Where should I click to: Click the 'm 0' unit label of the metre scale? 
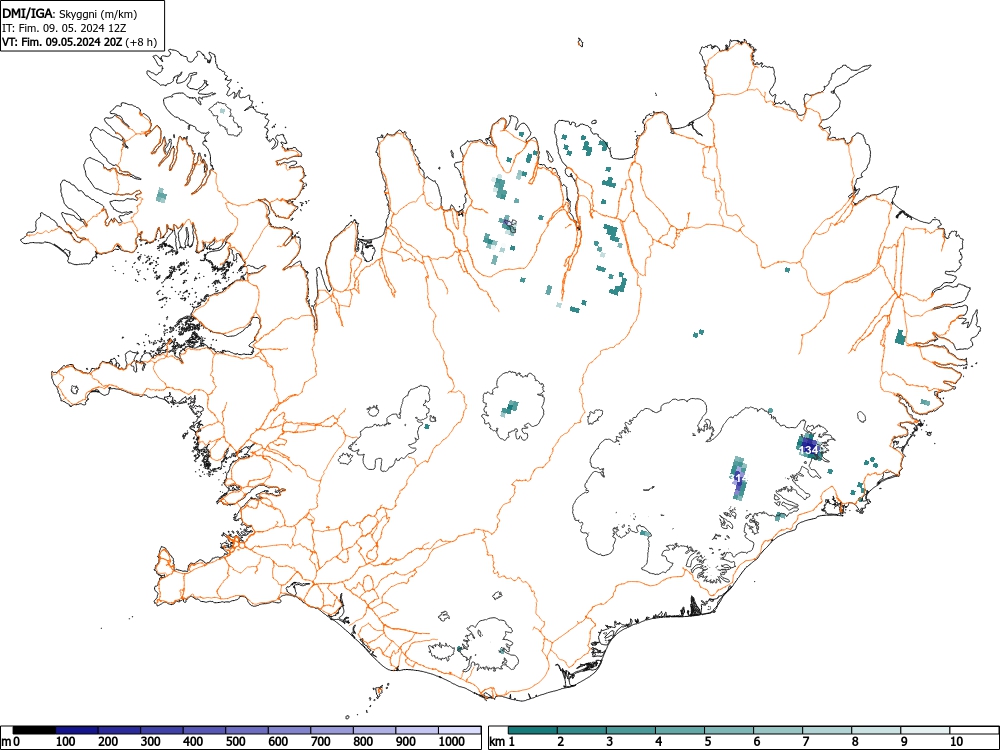[x=11, y=742]
